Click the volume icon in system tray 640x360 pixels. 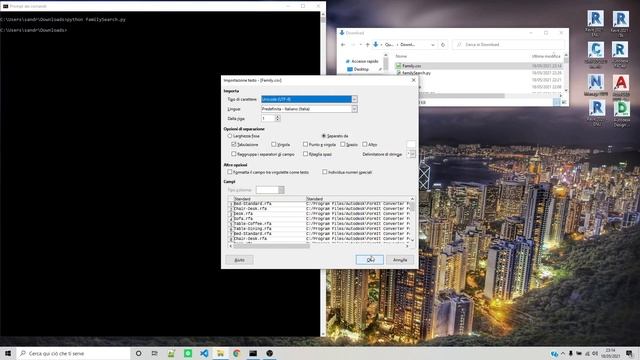595,353
